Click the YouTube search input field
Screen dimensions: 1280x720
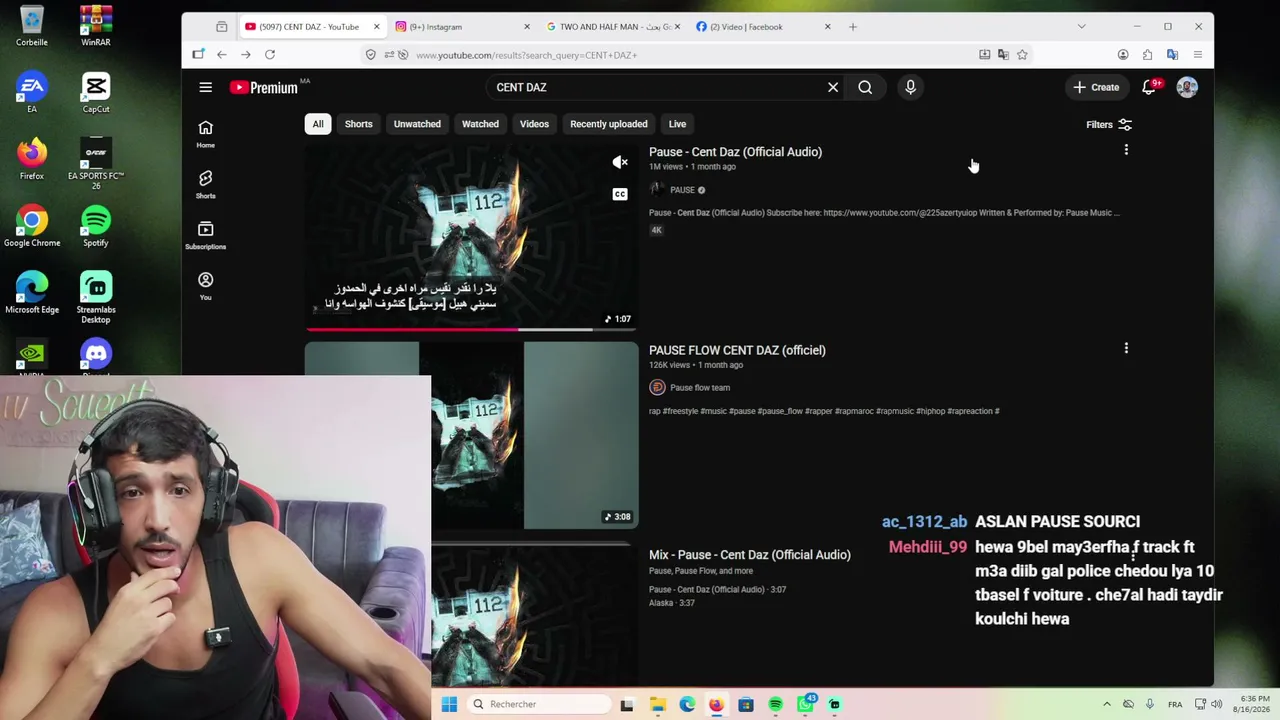point(657,87)
